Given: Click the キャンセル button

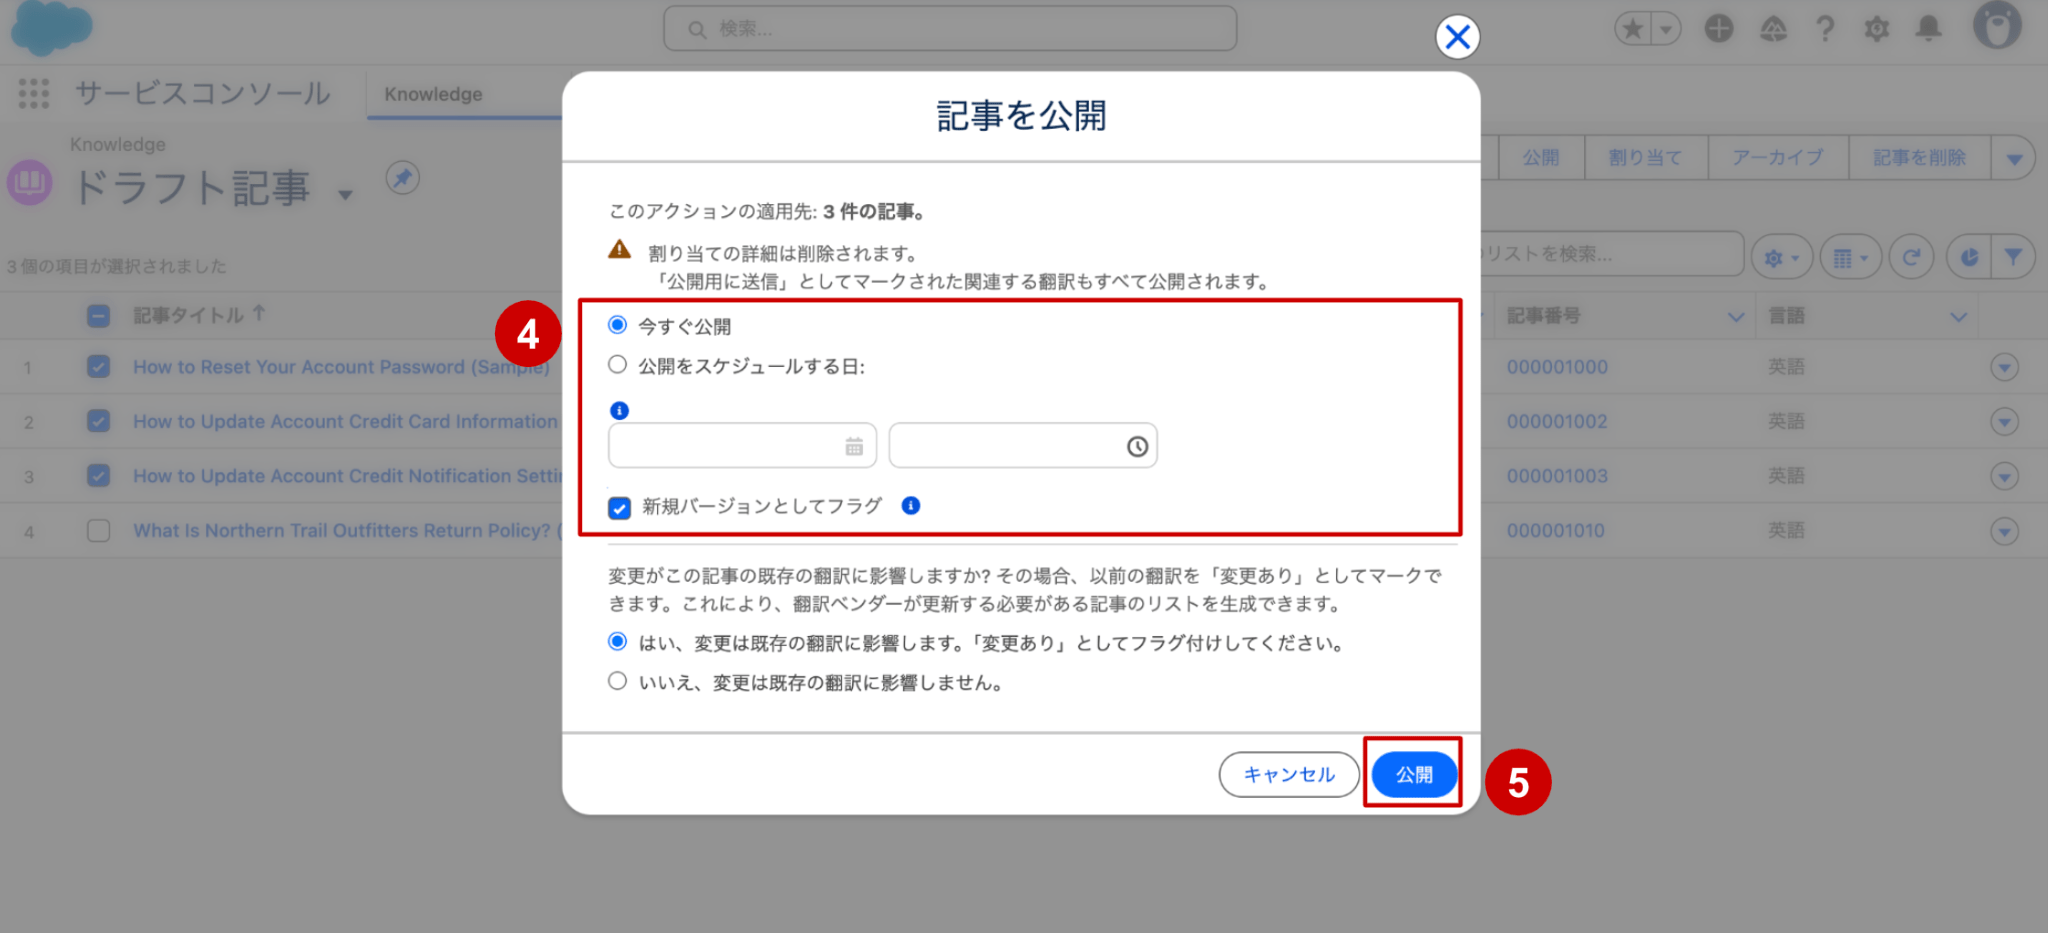Looking at the screenshot, I should (1289, 774).
